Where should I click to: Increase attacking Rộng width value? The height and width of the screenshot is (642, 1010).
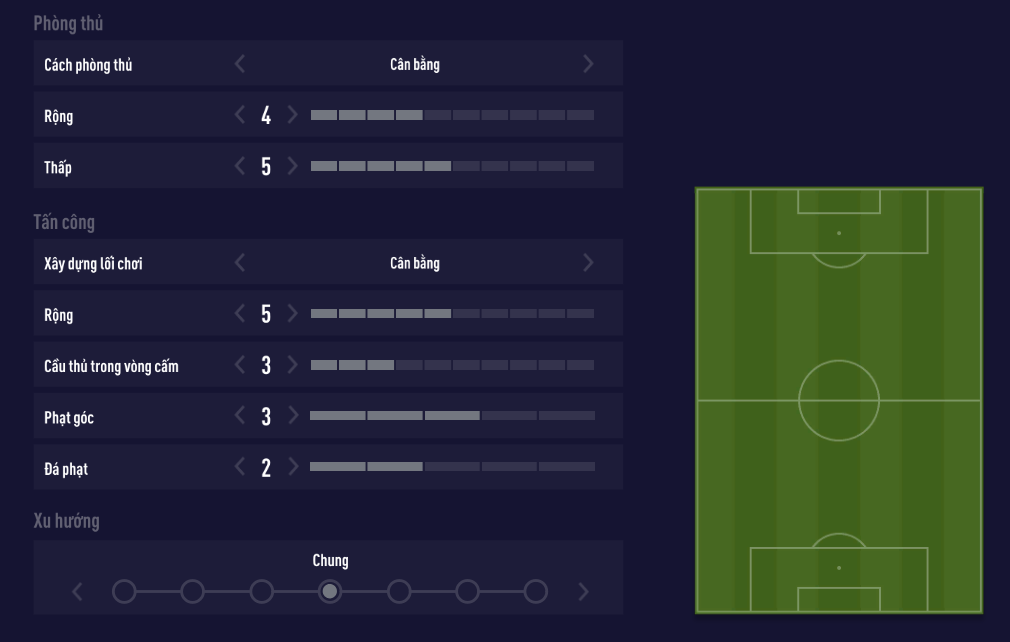pos(292,314)
